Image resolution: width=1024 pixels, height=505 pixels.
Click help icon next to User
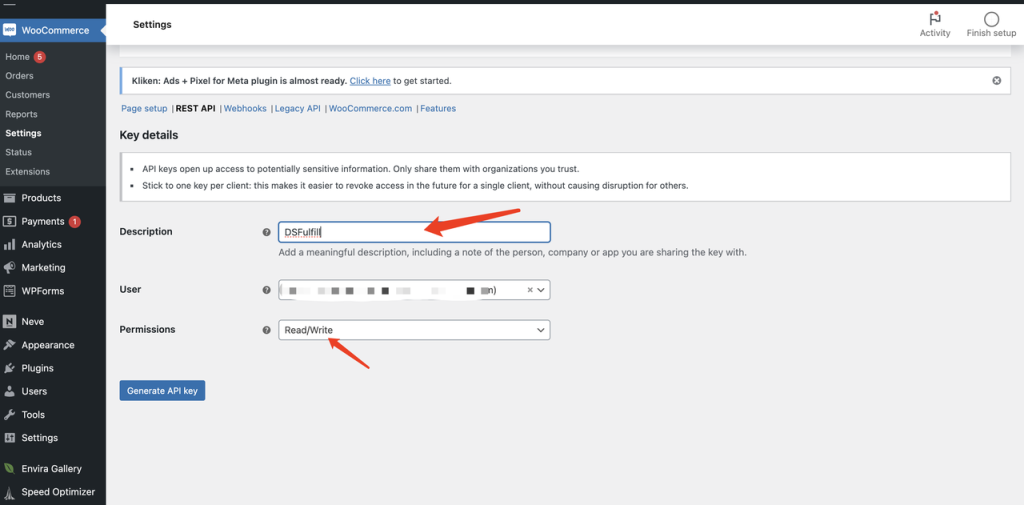click(266, 290)
